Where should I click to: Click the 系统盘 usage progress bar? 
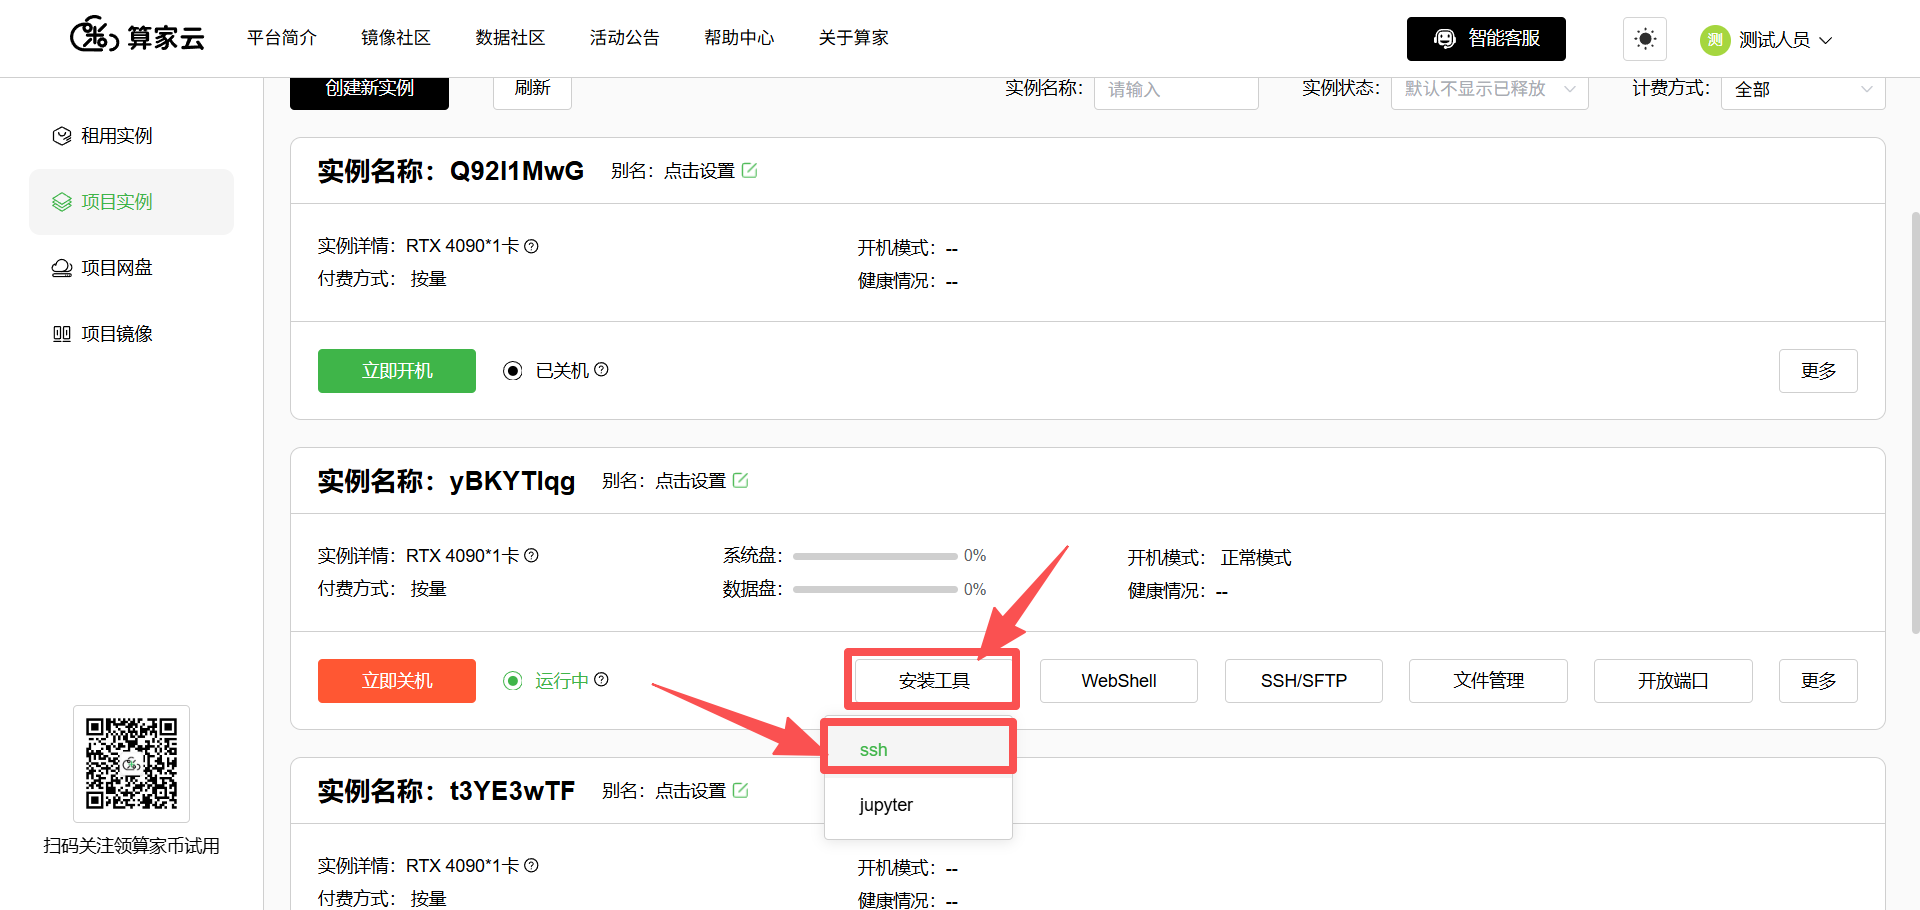click(875, 556)
